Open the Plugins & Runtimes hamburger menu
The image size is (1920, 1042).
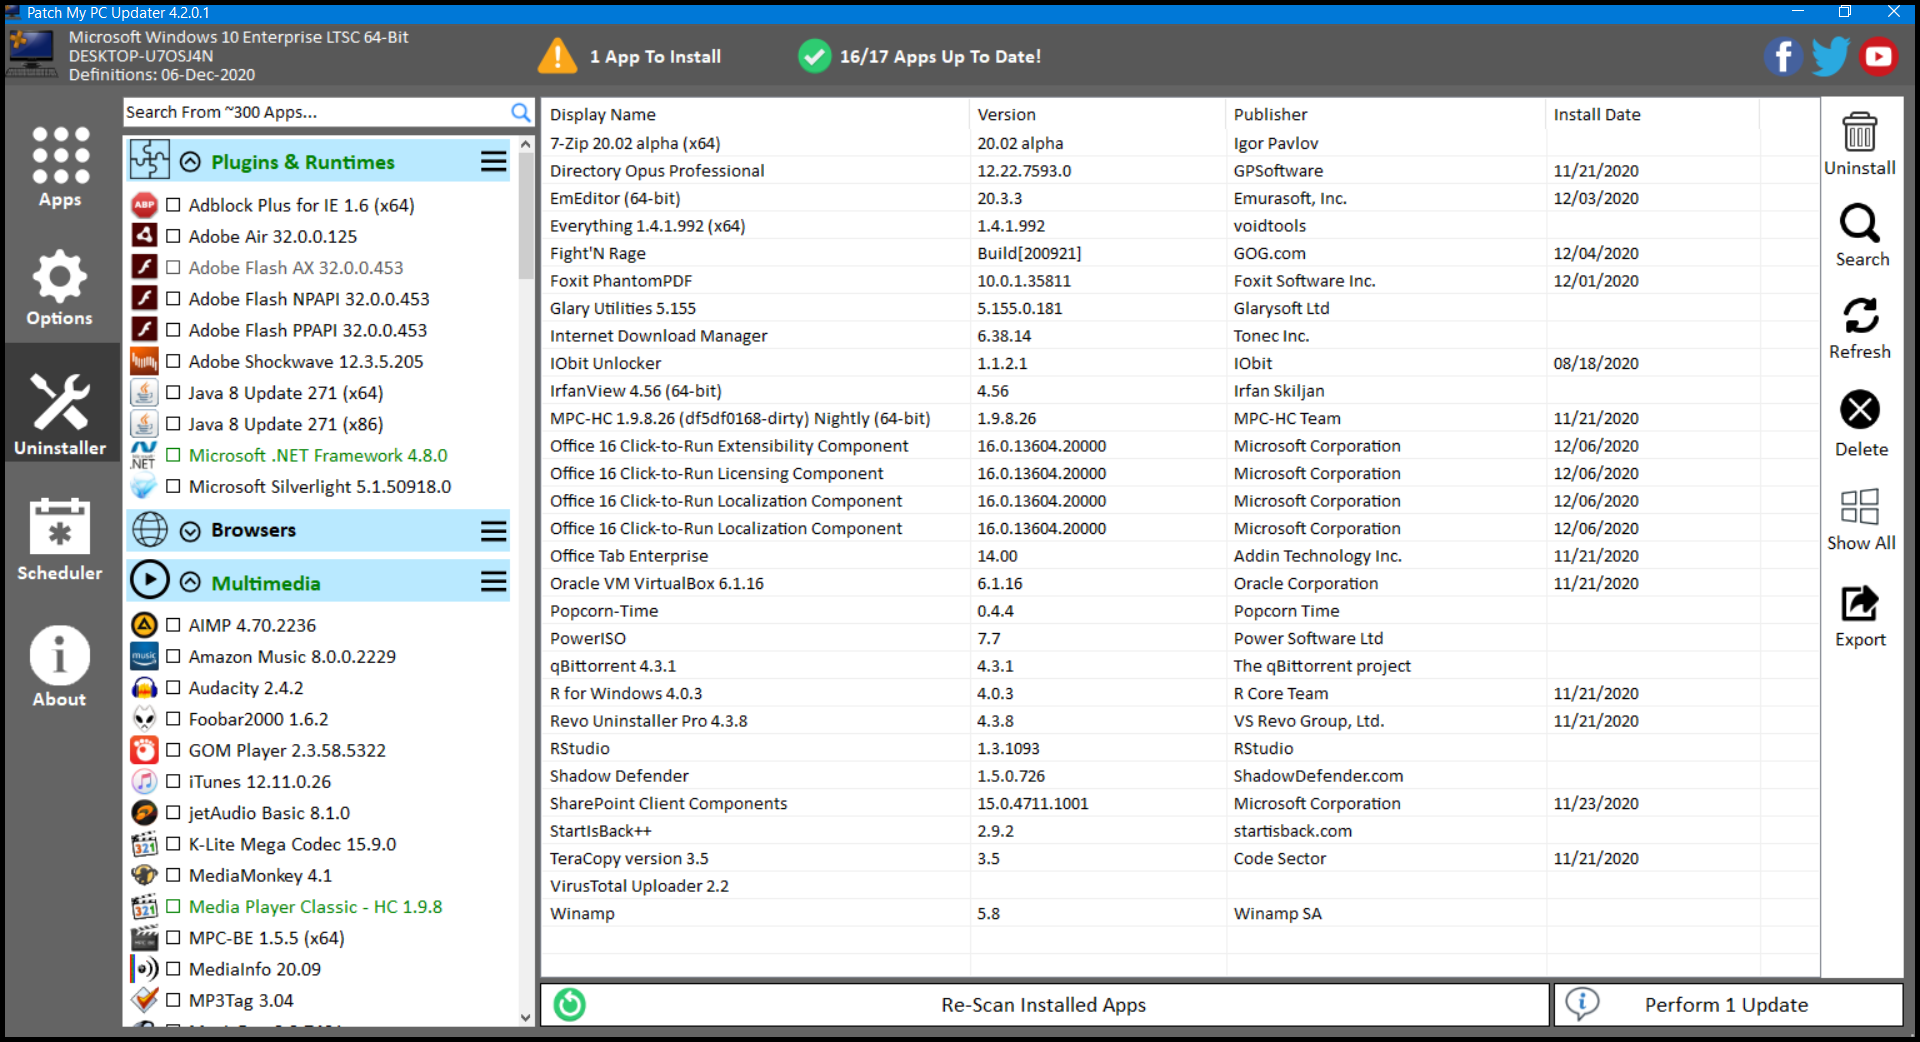pyautogui.click(x=494, y=161)
